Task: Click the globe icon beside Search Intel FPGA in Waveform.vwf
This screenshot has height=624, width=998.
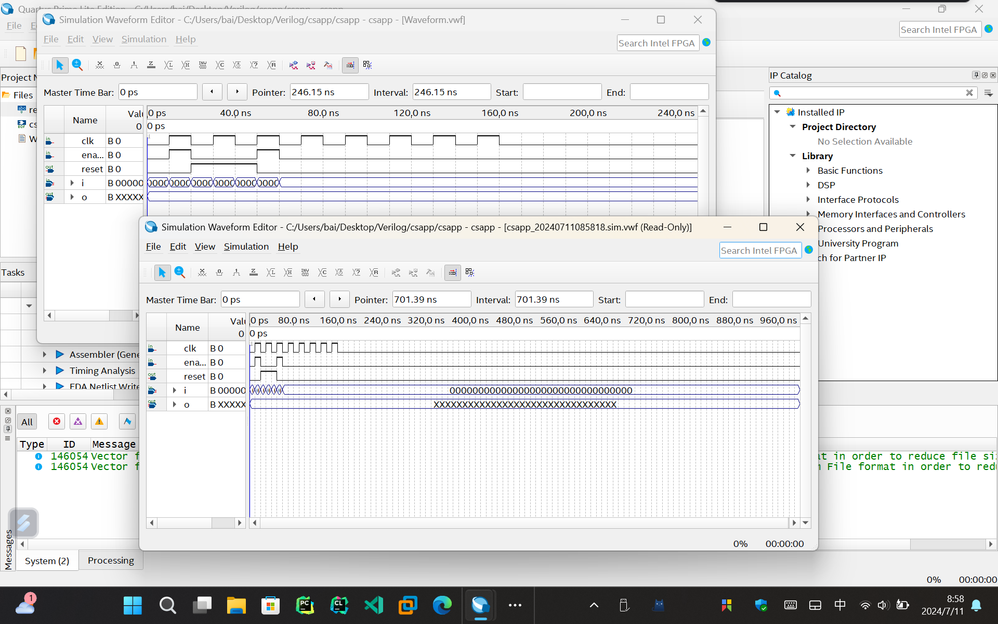Action: (707, 42)
